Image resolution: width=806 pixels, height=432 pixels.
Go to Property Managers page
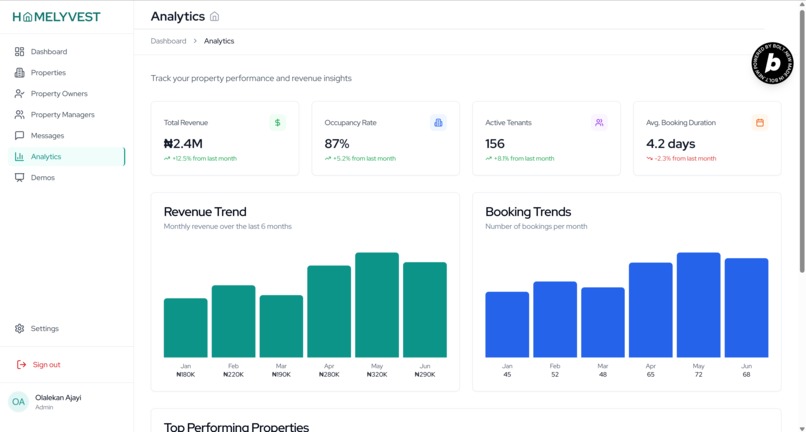pos(67,115)
